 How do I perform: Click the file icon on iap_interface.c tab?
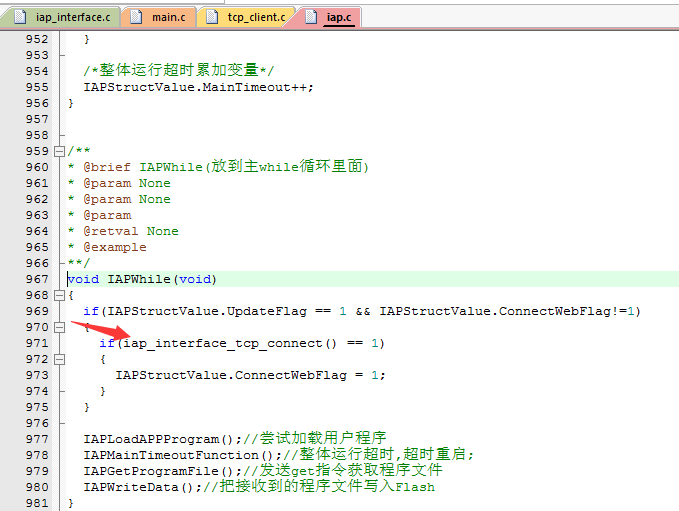point(19,17)
